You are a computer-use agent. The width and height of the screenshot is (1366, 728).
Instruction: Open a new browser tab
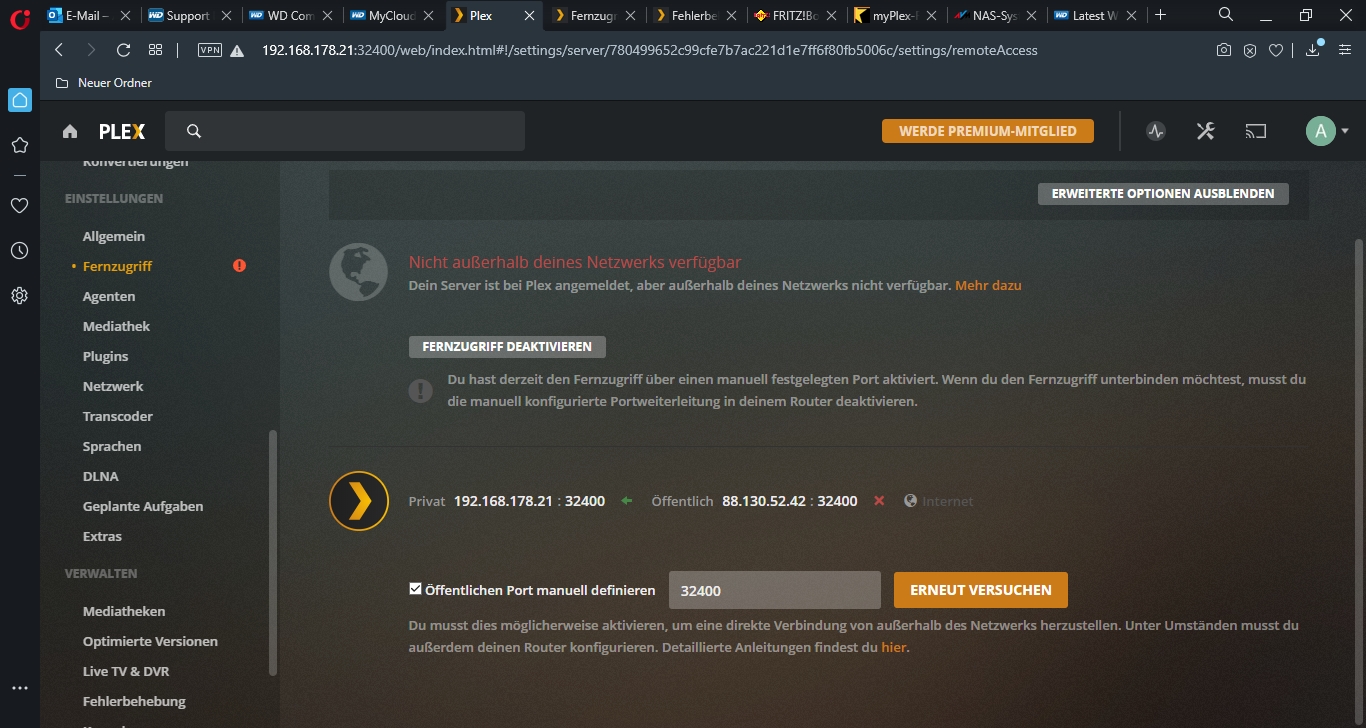click(x=1160, y=15)
